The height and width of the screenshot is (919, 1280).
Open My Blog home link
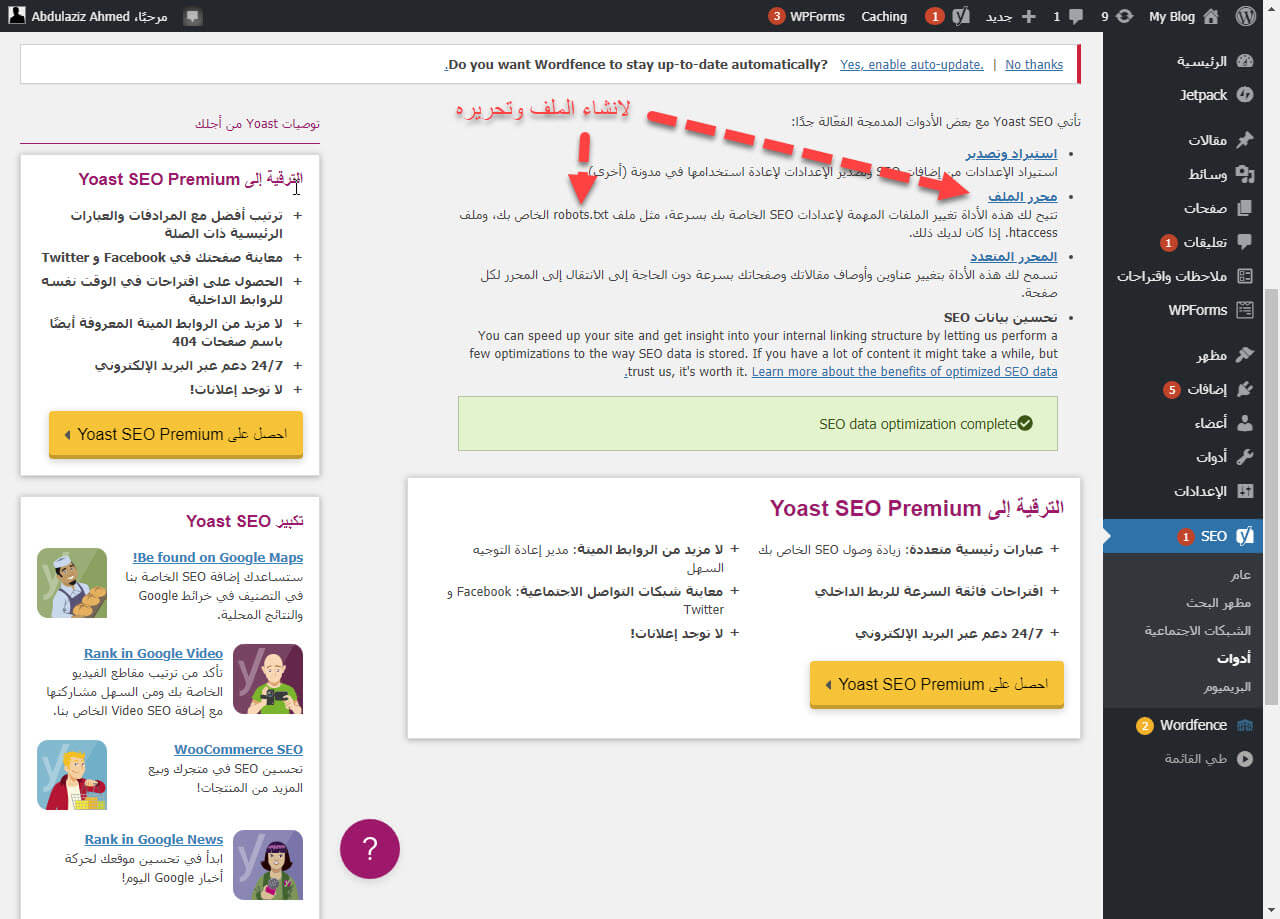coord(1183,16)
